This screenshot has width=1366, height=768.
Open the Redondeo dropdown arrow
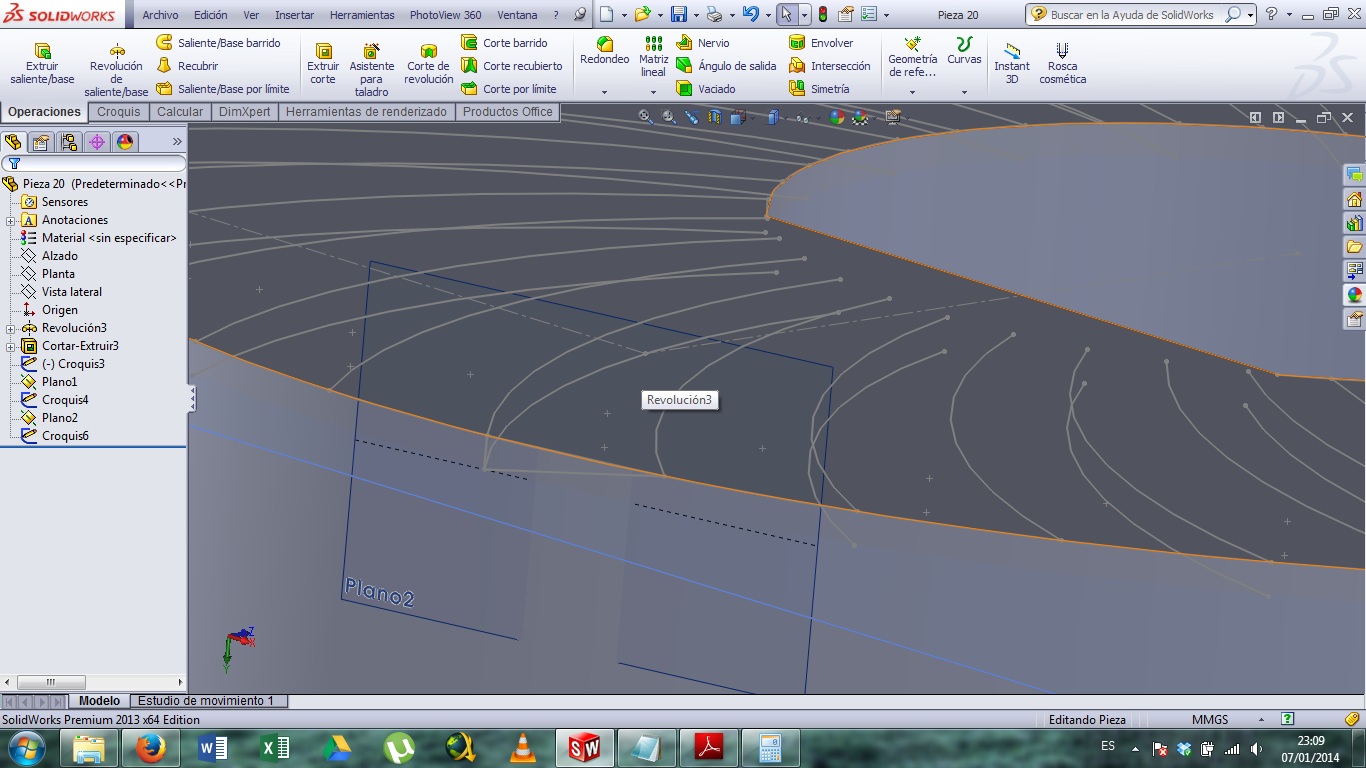point(604,92)
